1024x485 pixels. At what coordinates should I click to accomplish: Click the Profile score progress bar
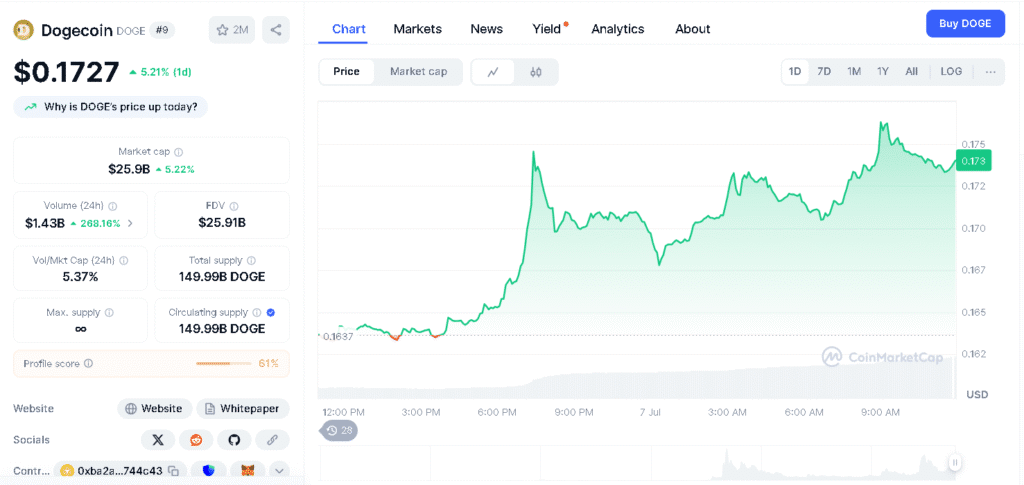point(224,364)
